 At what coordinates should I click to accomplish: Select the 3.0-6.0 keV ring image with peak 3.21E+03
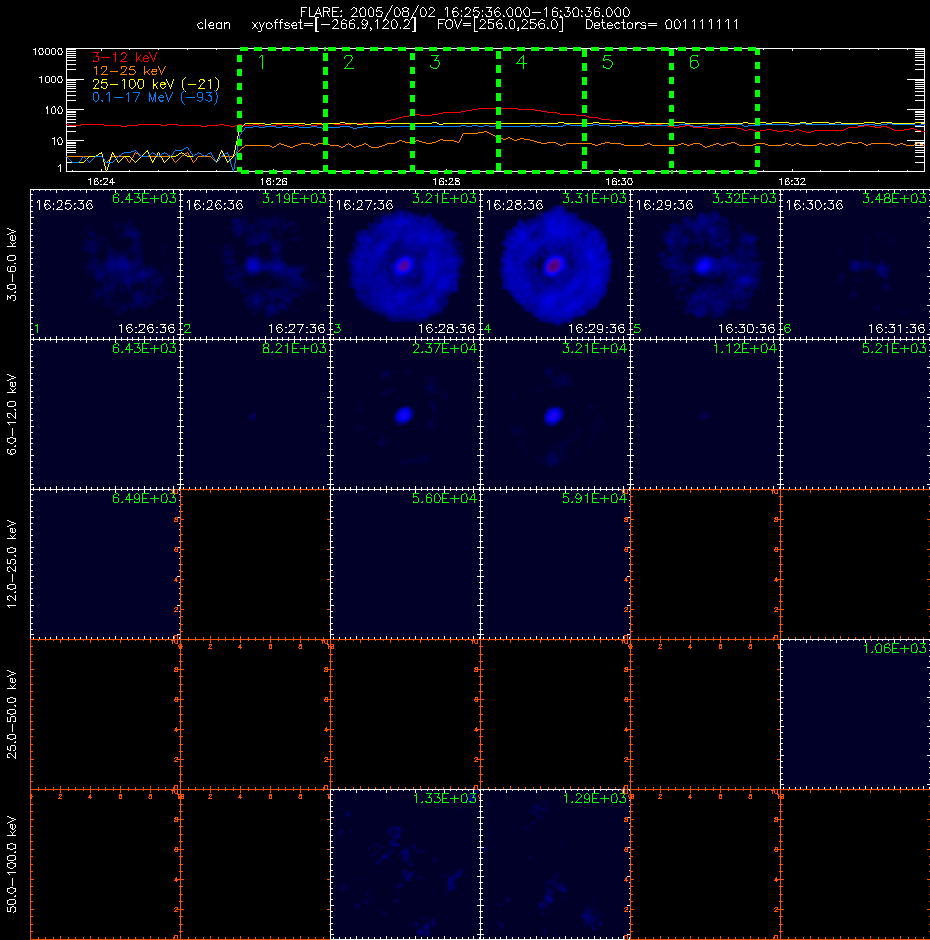pos(405,264)
